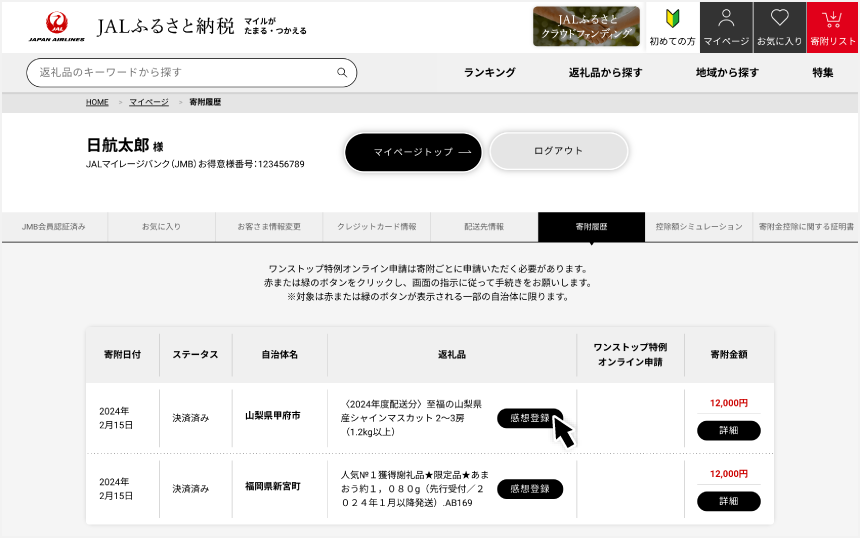Select the 配送先情報 tab

coord(484,227)
